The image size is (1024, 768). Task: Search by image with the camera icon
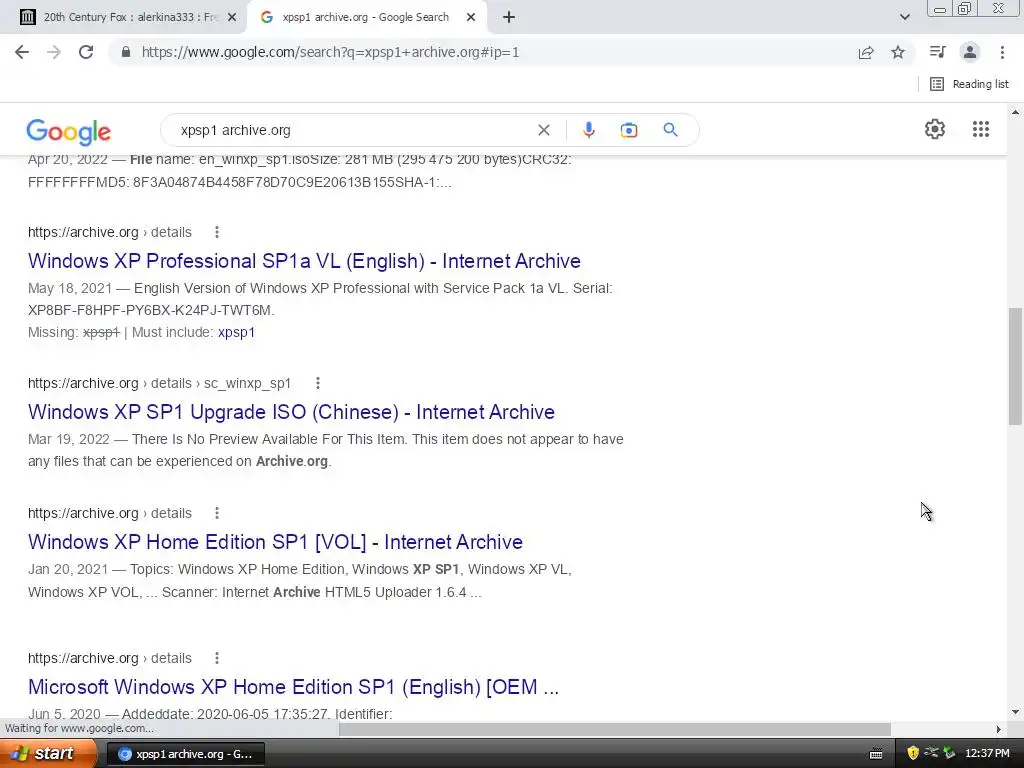(628, 130)
